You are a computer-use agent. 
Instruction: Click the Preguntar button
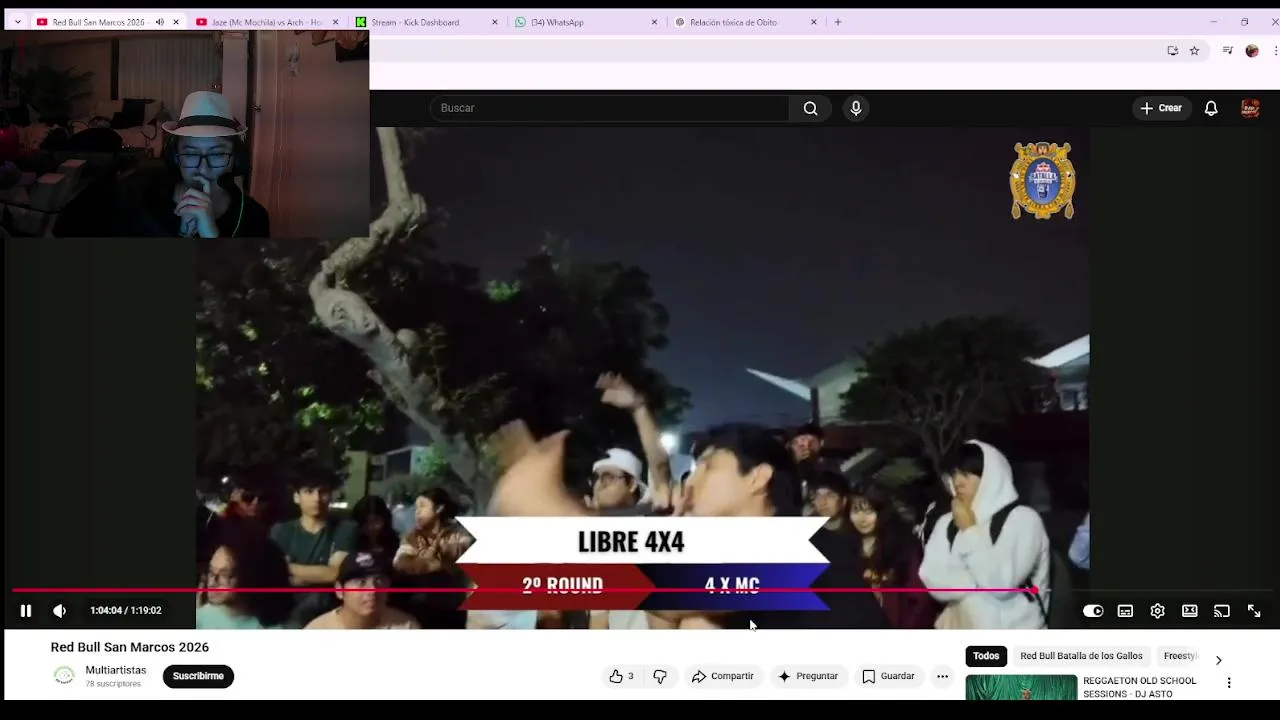pyautogui.click(x=808, y=677)
